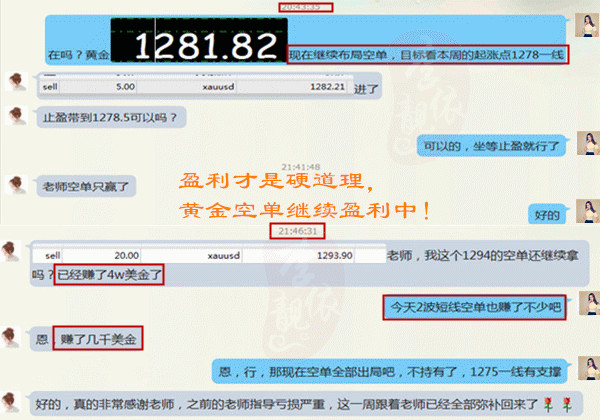Click teacher avatar next to '可以的，坐等止盈就行了'
600x420 pixels.
[588, 143]
